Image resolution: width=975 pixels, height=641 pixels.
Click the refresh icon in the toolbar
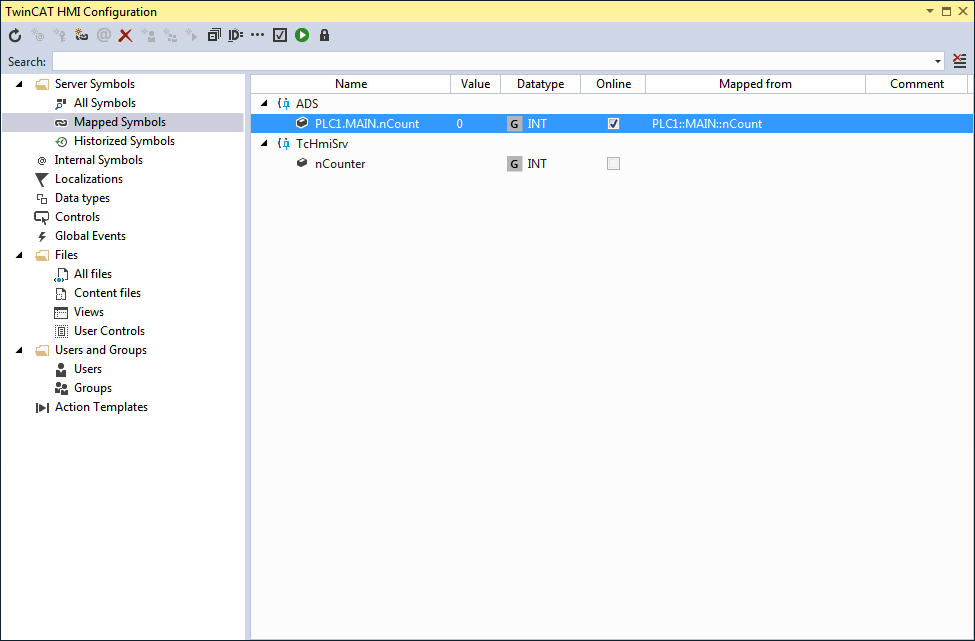(15, 35)
